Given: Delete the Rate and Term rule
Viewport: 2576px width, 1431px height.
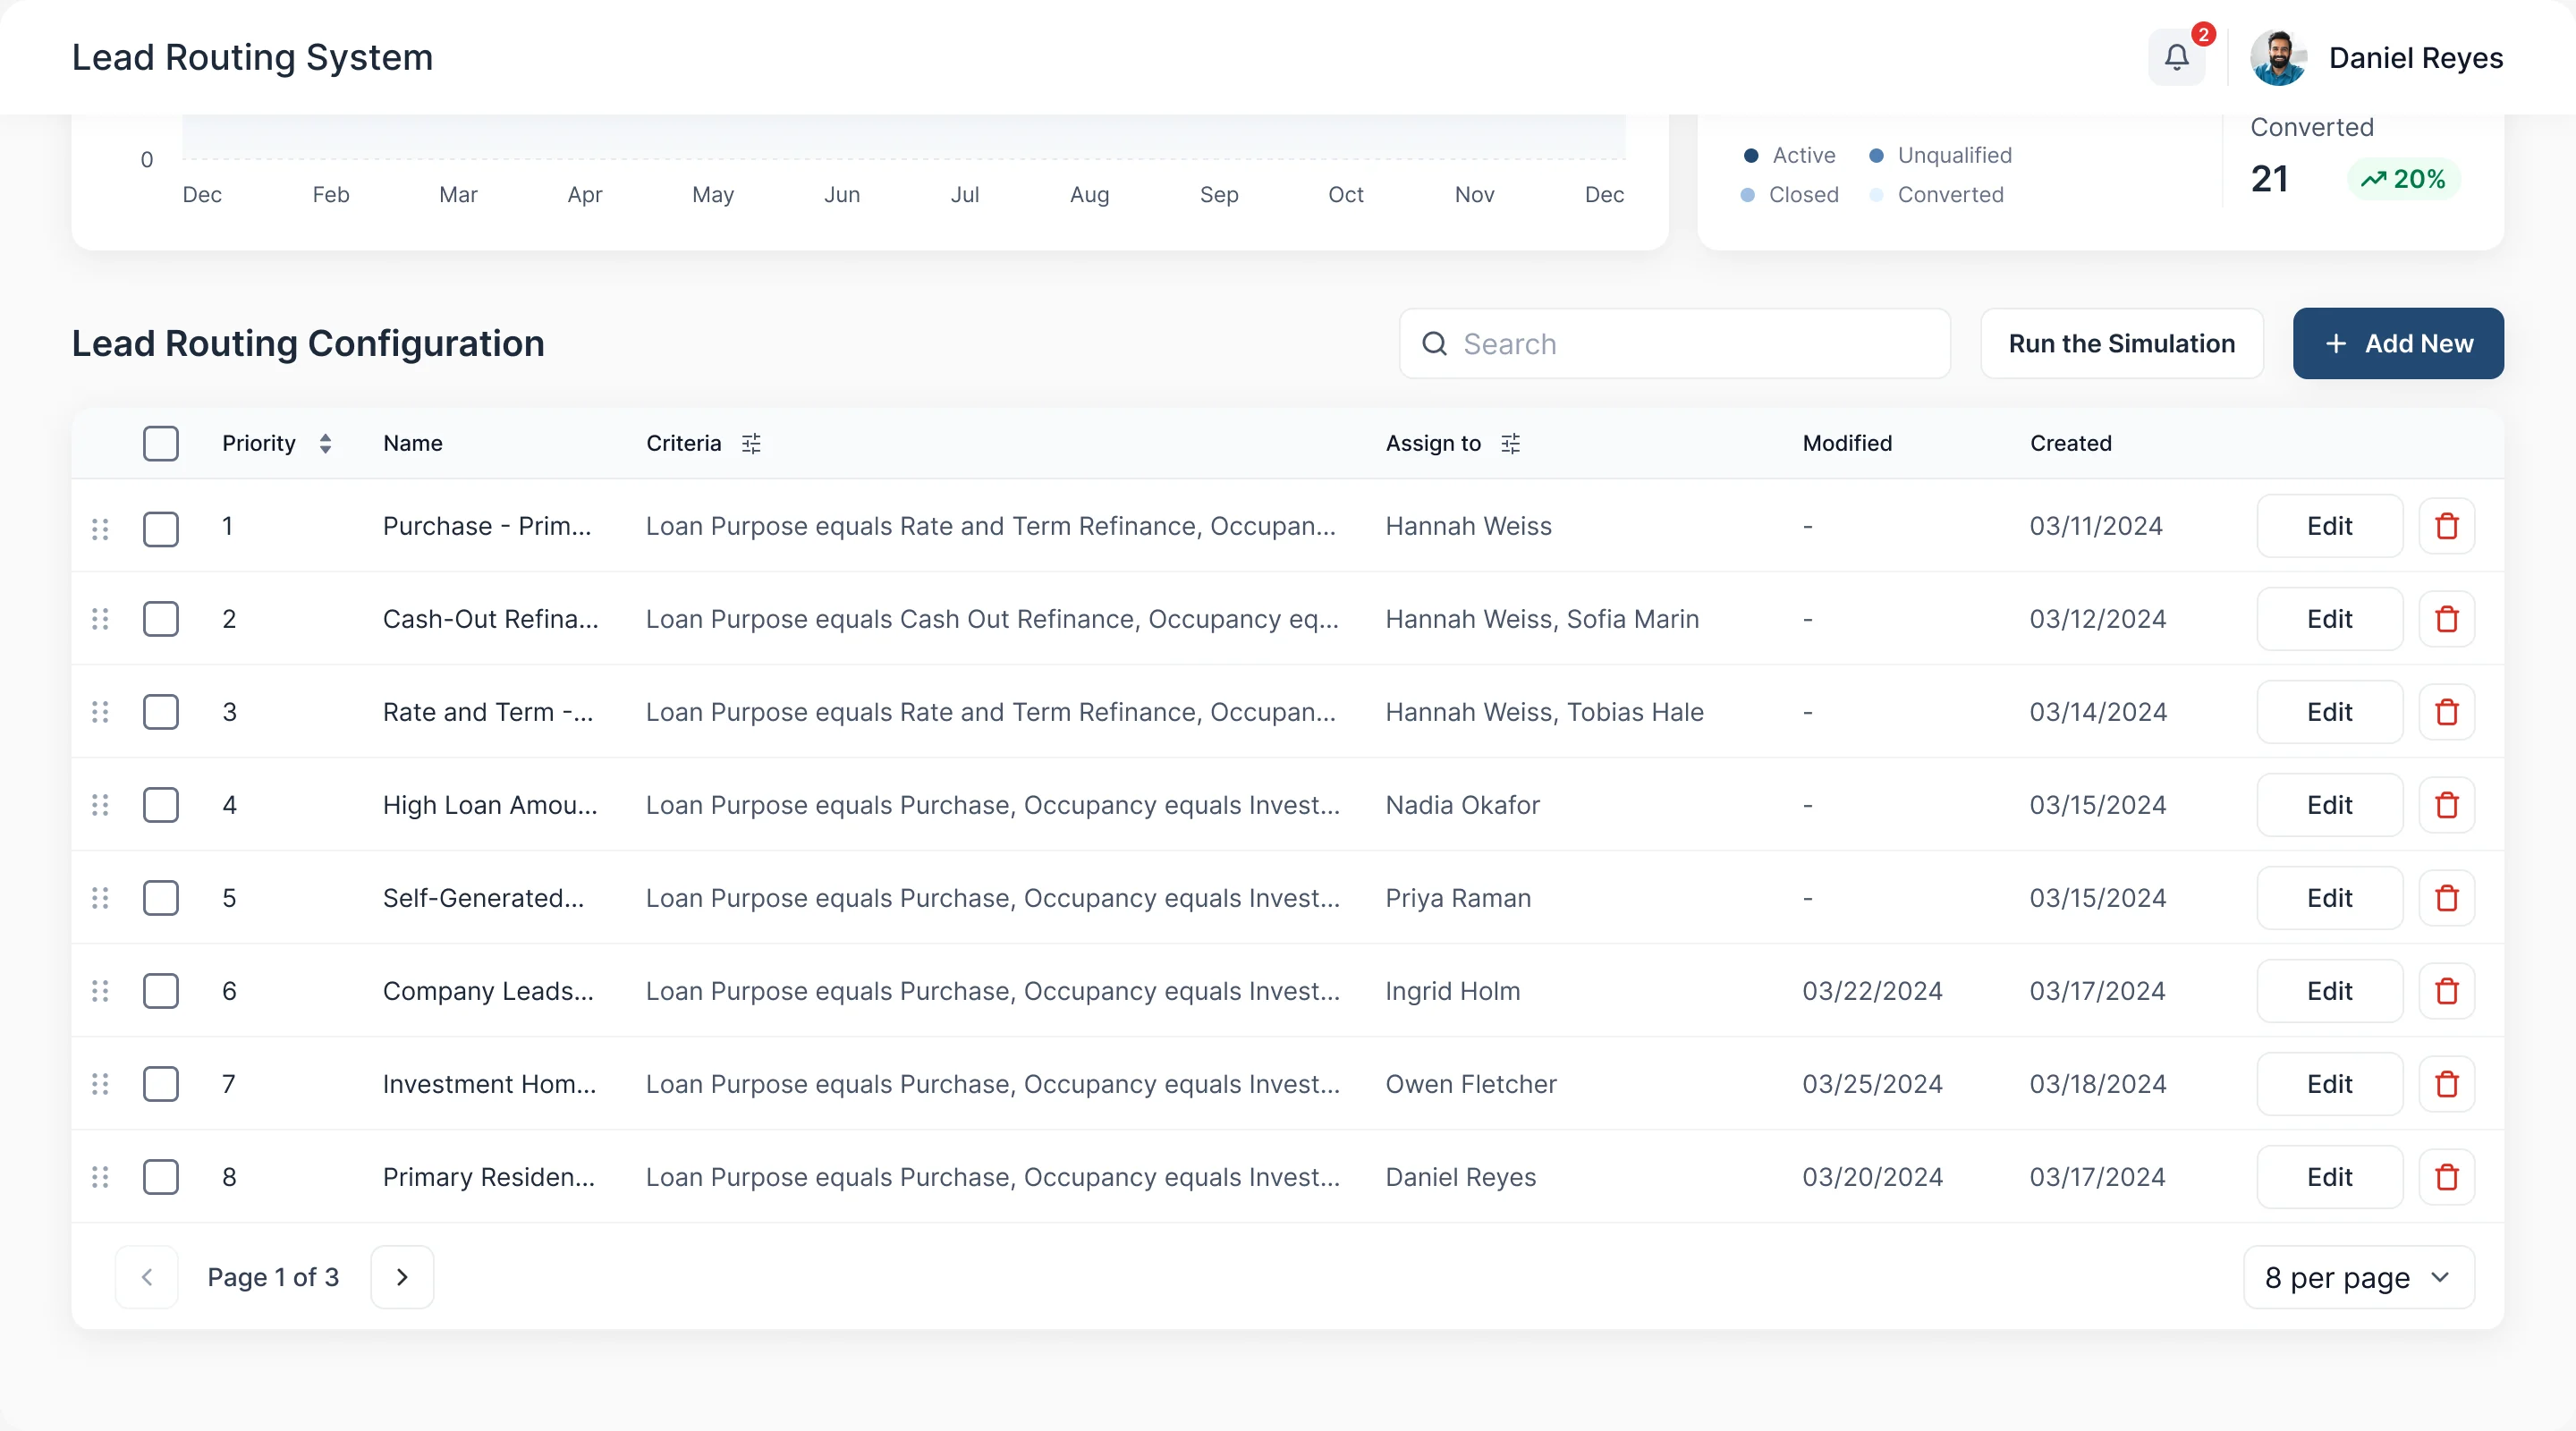Looking at the screenshot, I should pos(2446,712).
